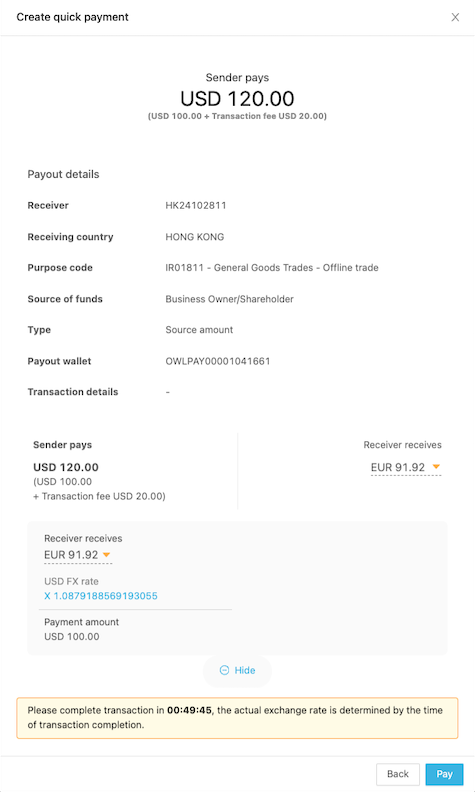Viewport: 475px width, 792px height.
Task: Click the bold USD 120.00 under Sender pays
Action: tap(66, 467)
